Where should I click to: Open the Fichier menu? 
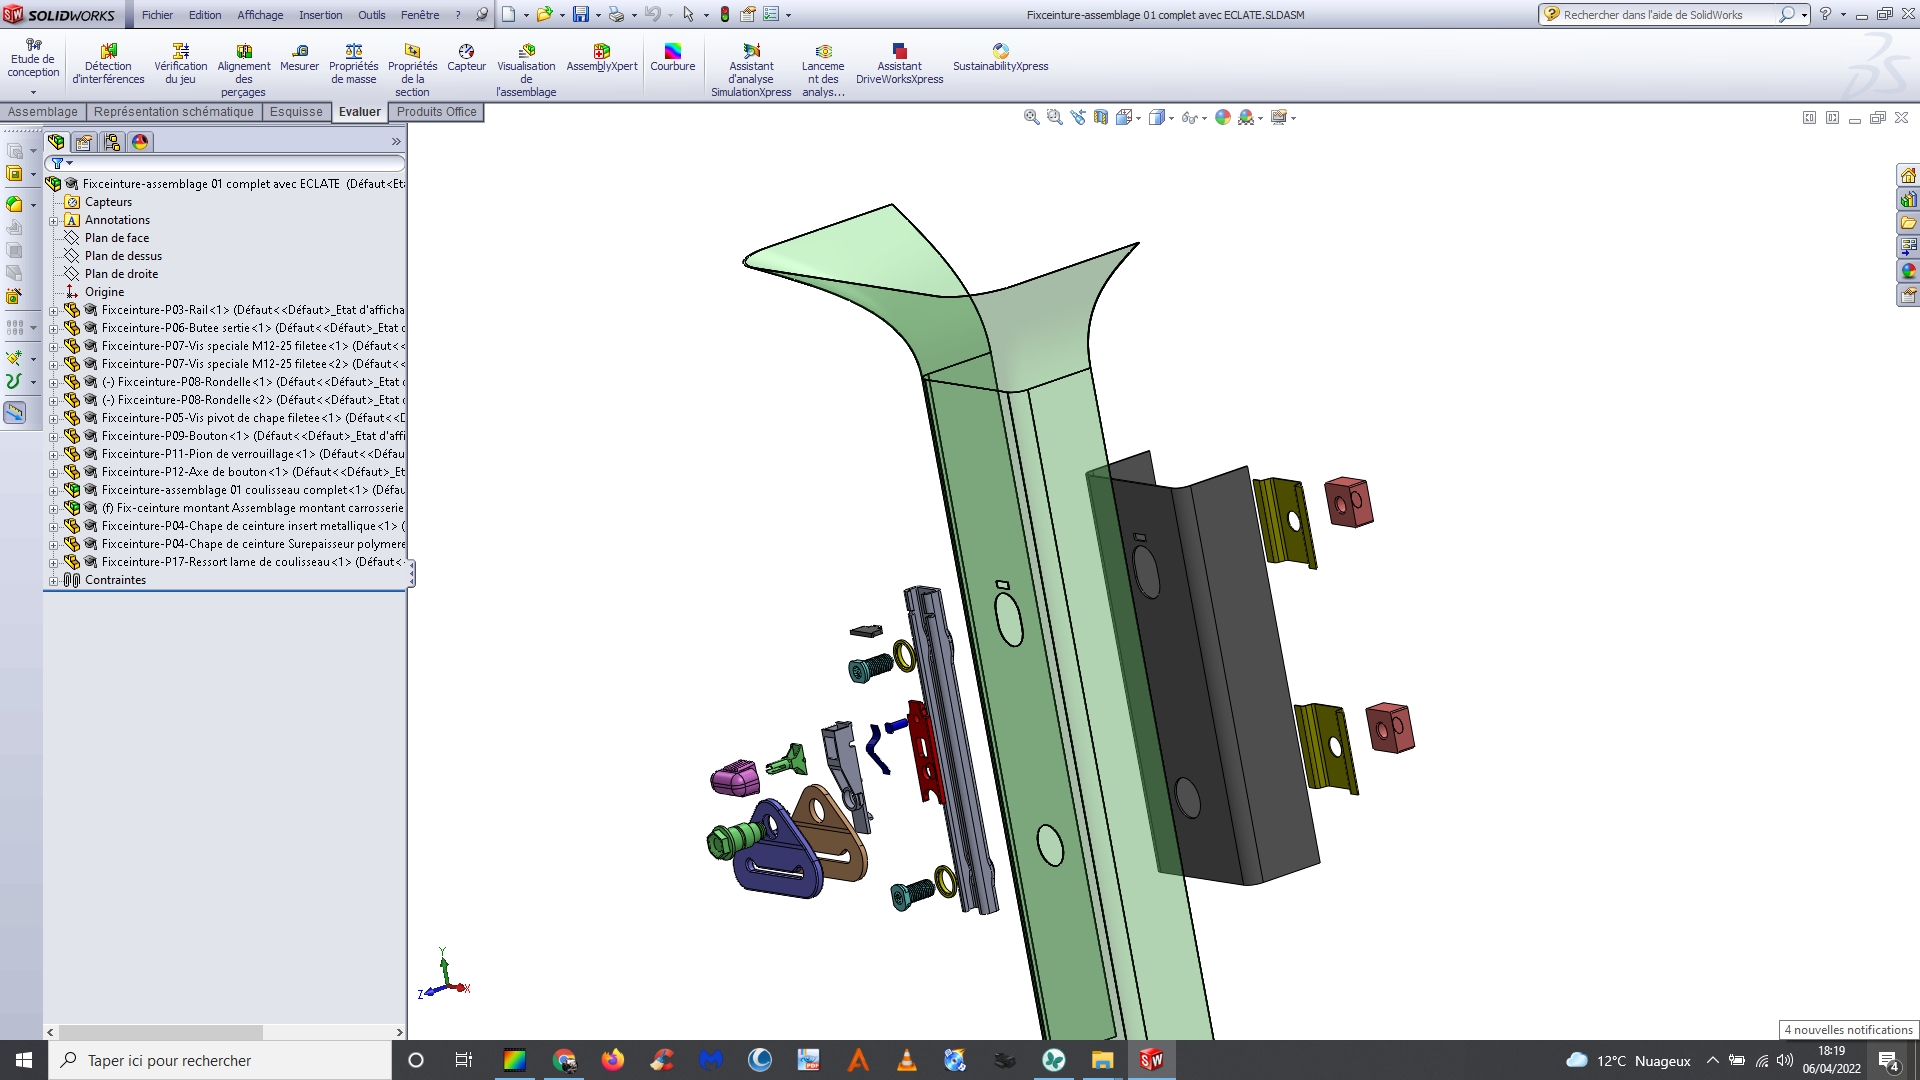[x=157, y=15]
